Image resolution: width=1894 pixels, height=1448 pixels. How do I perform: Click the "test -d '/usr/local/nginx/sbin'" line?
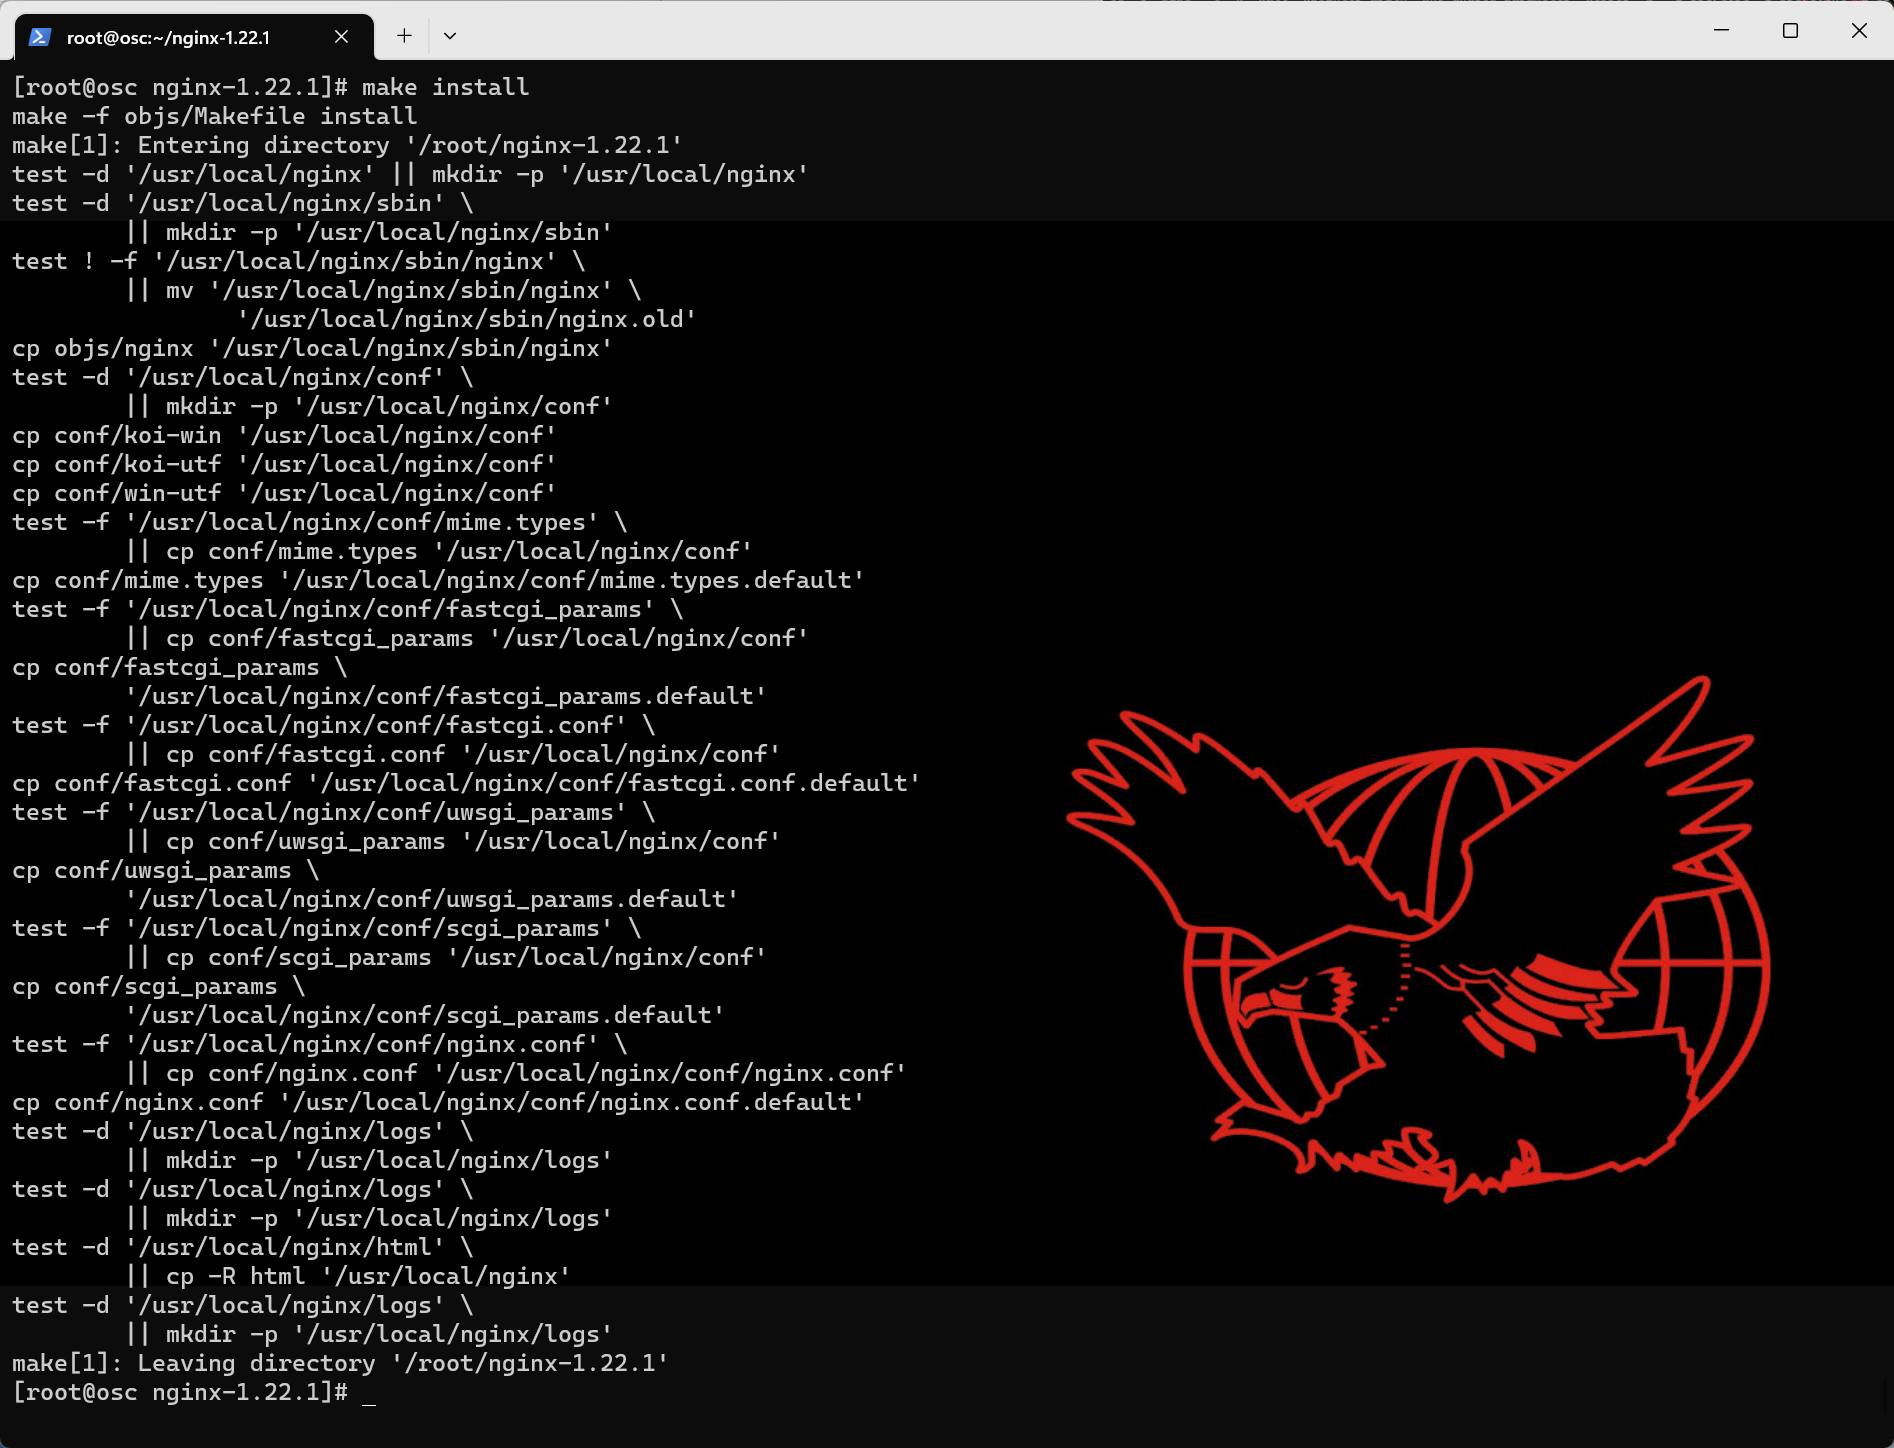(x=243, y=203)
